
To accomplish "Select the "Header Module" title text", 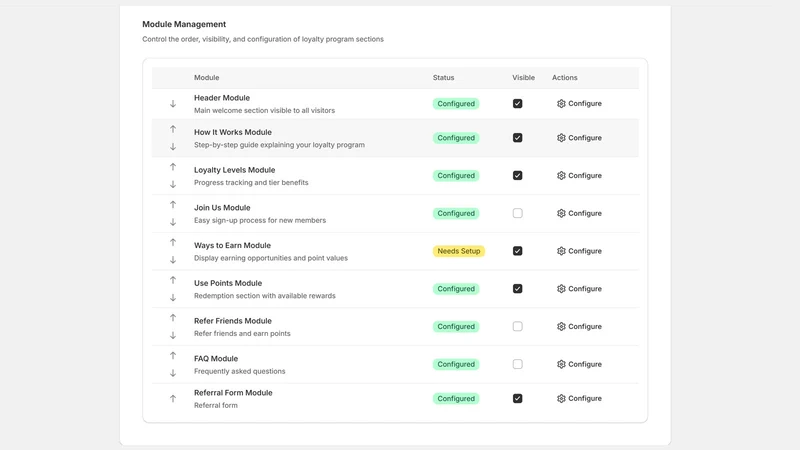I will click(x=222, y=98).
